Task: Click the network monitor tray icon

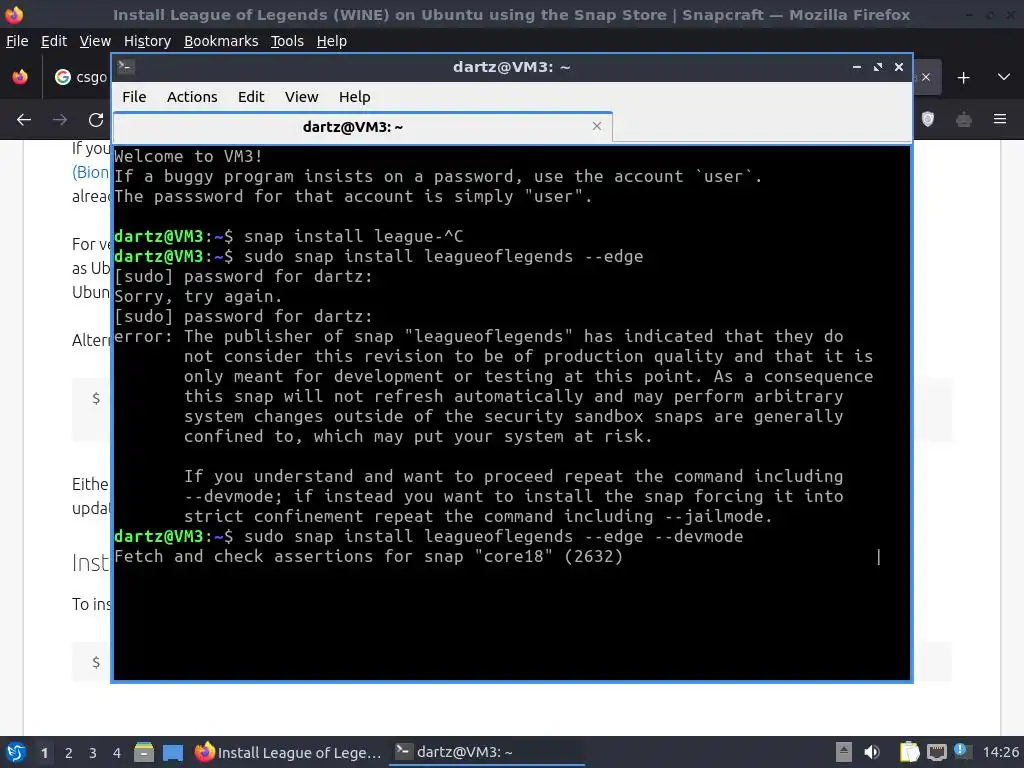Action: point(936,752)
